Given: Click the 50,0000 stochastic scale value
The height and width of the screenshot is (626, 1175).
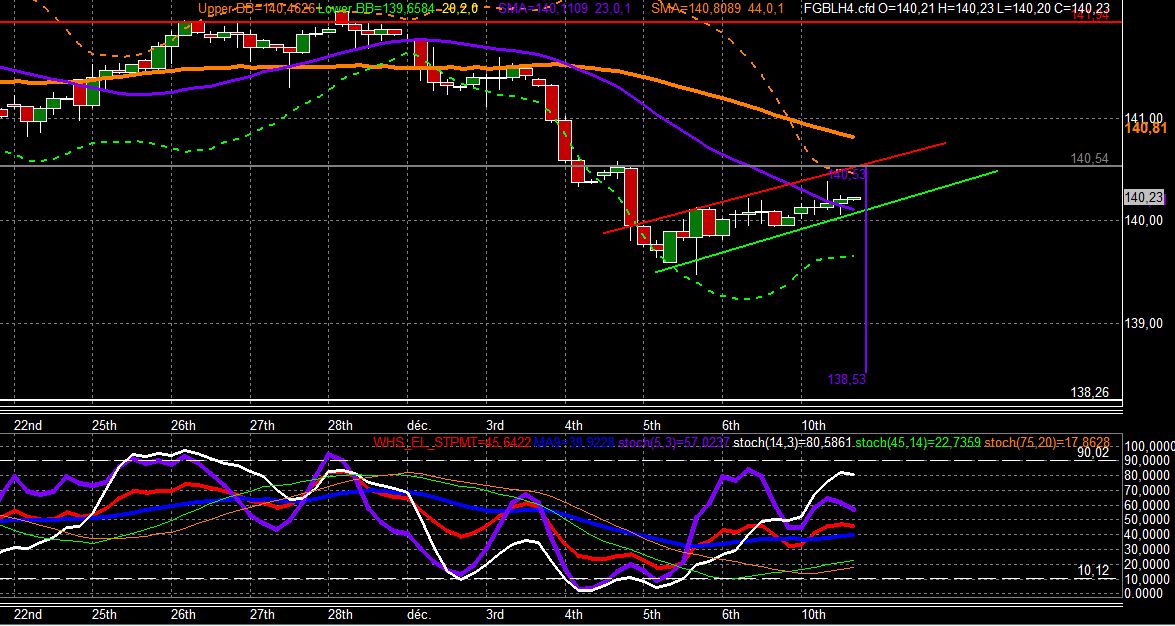Looking at the screenshot, I should pyautogui.click(x=1149, y=520).
